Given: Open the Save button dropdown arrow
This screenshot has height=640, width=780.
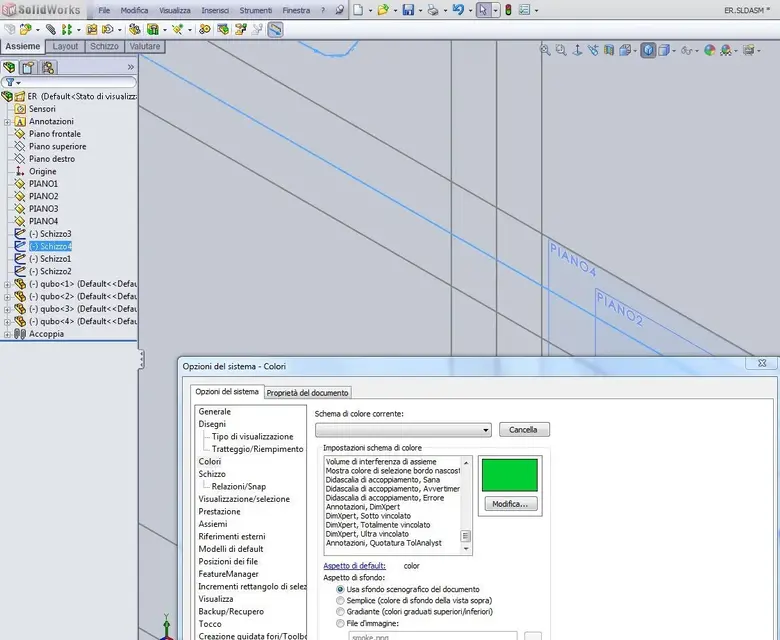Looking at the screenshot, I should 420,10.
